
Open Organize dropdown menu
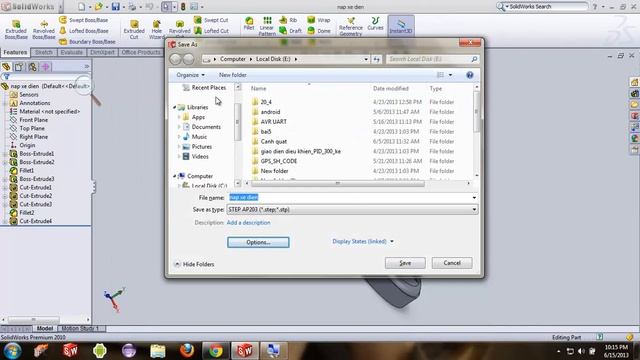click(191, 75)
